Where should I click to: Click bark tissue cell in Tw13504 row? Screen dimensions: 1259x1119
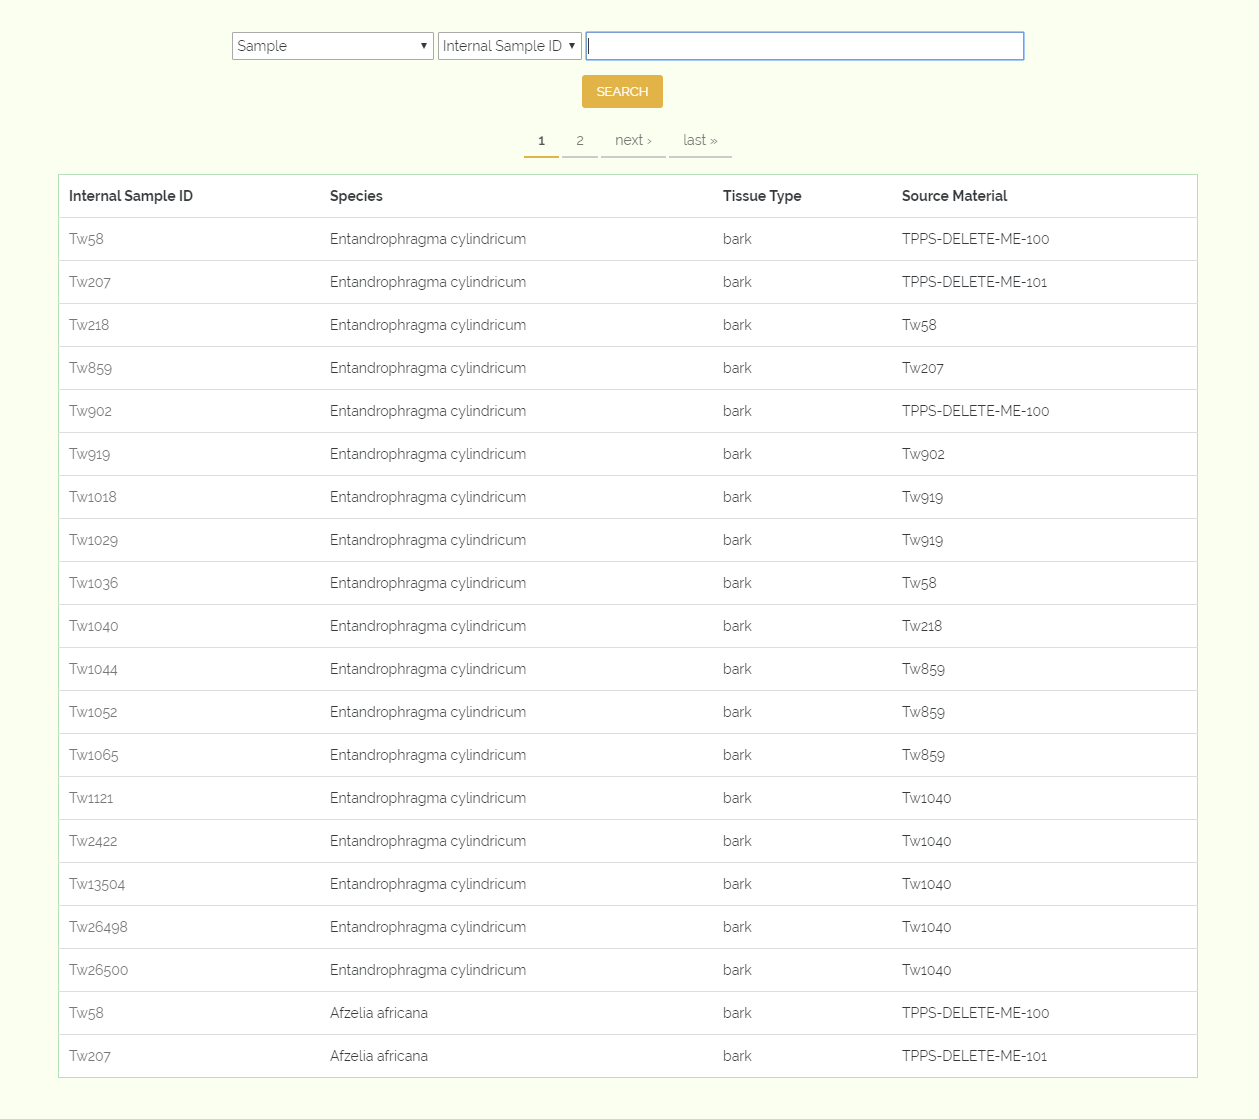[737, 884]
